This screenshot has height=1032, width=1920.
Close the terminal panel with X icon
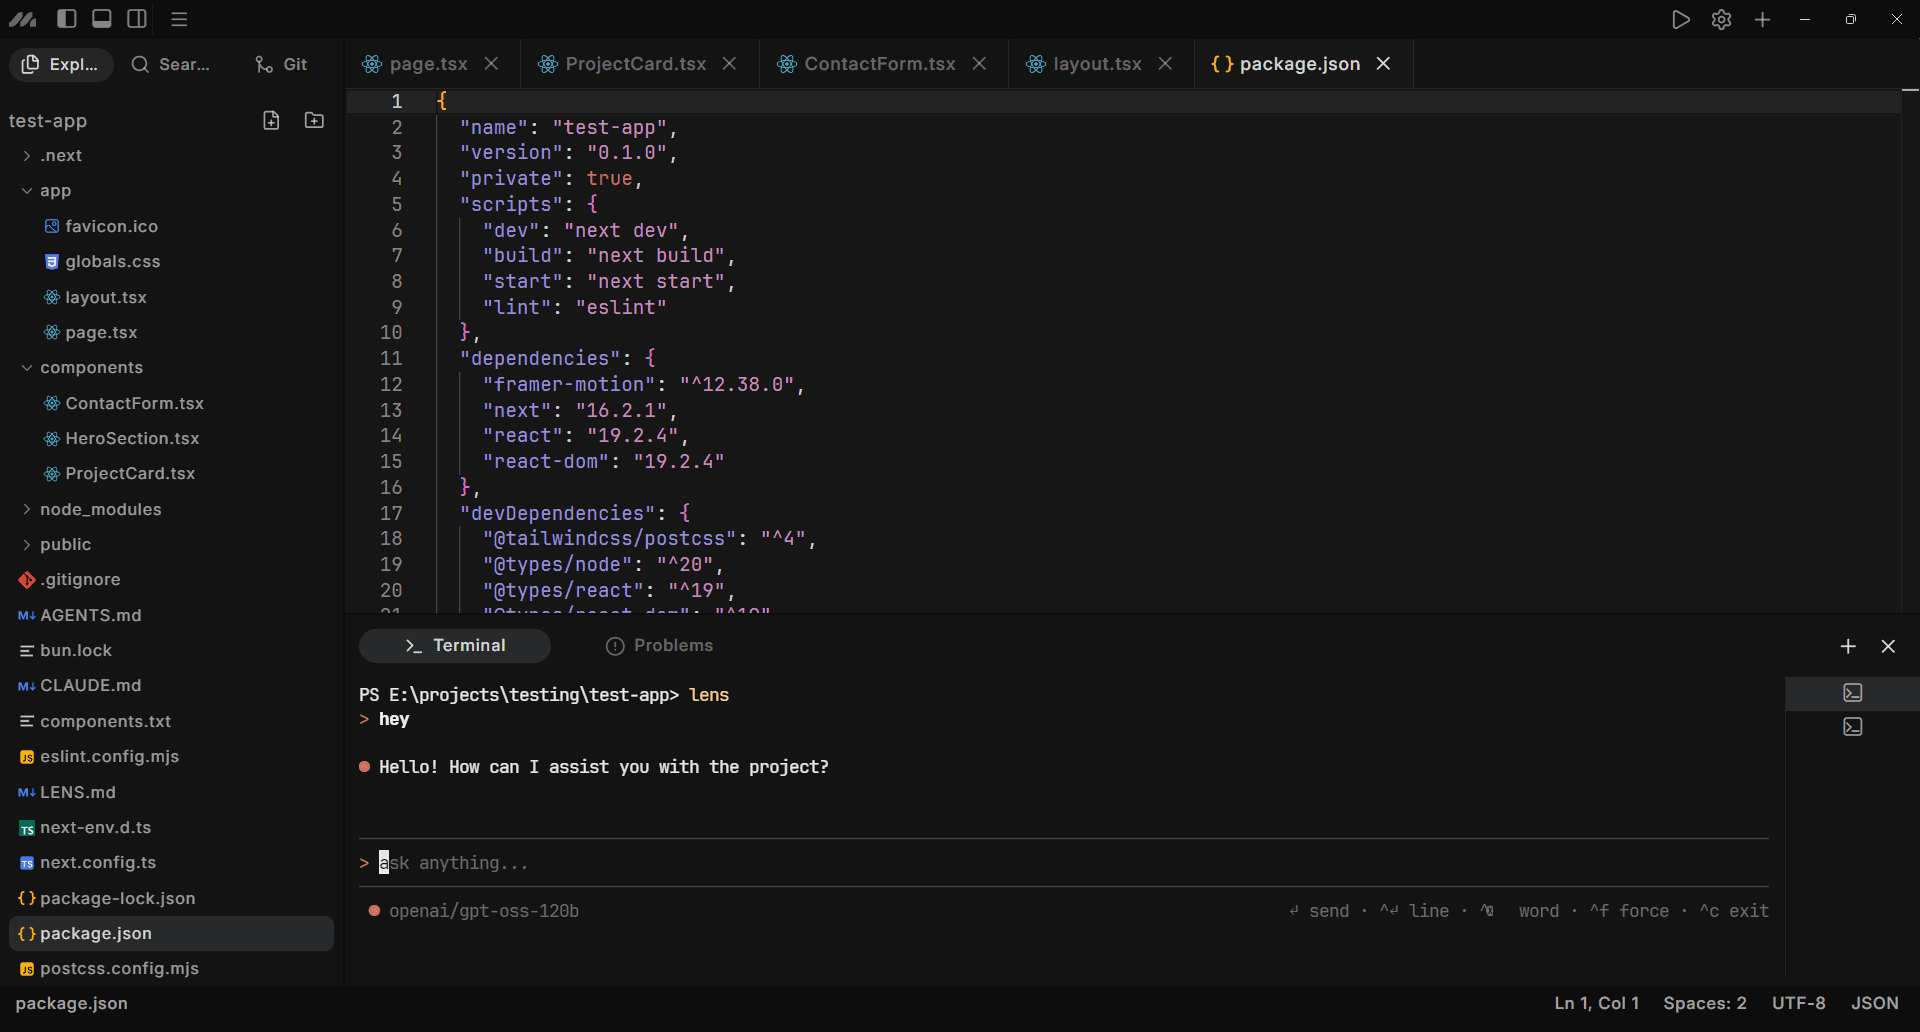[x=1888, y=647]
